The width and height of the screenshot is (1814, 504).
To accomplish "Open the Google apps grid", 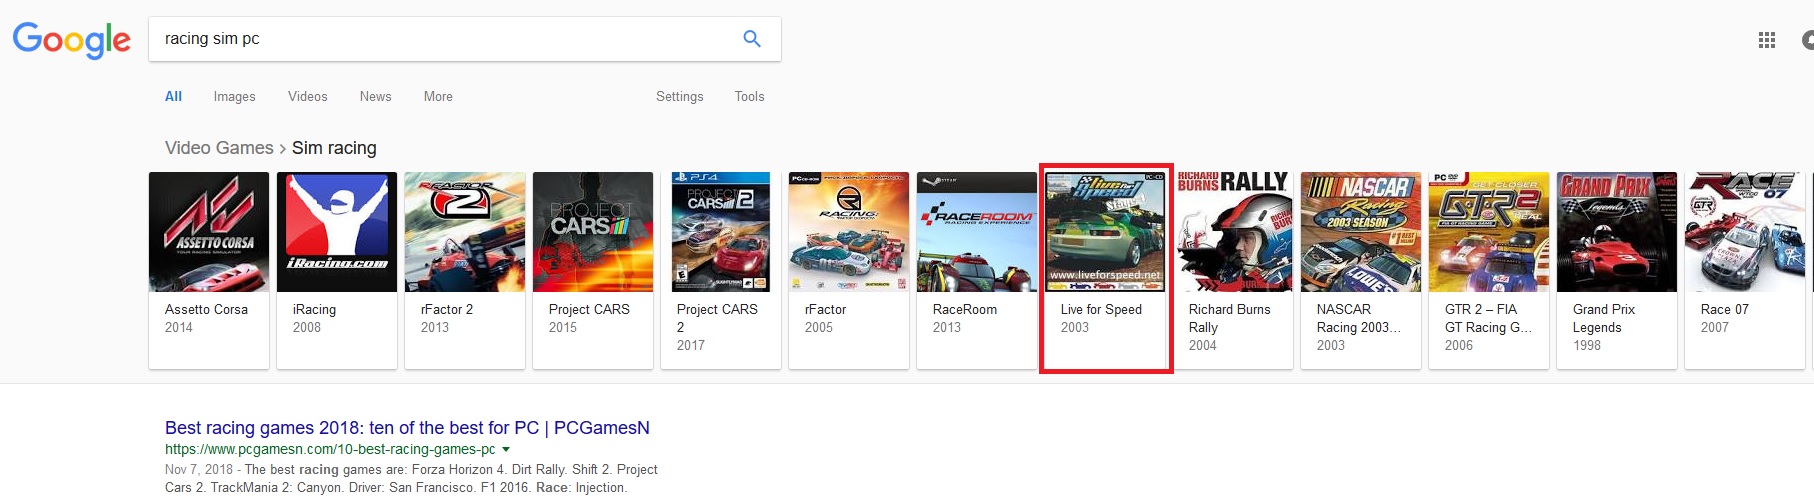I will click(x=1767, y=40).
